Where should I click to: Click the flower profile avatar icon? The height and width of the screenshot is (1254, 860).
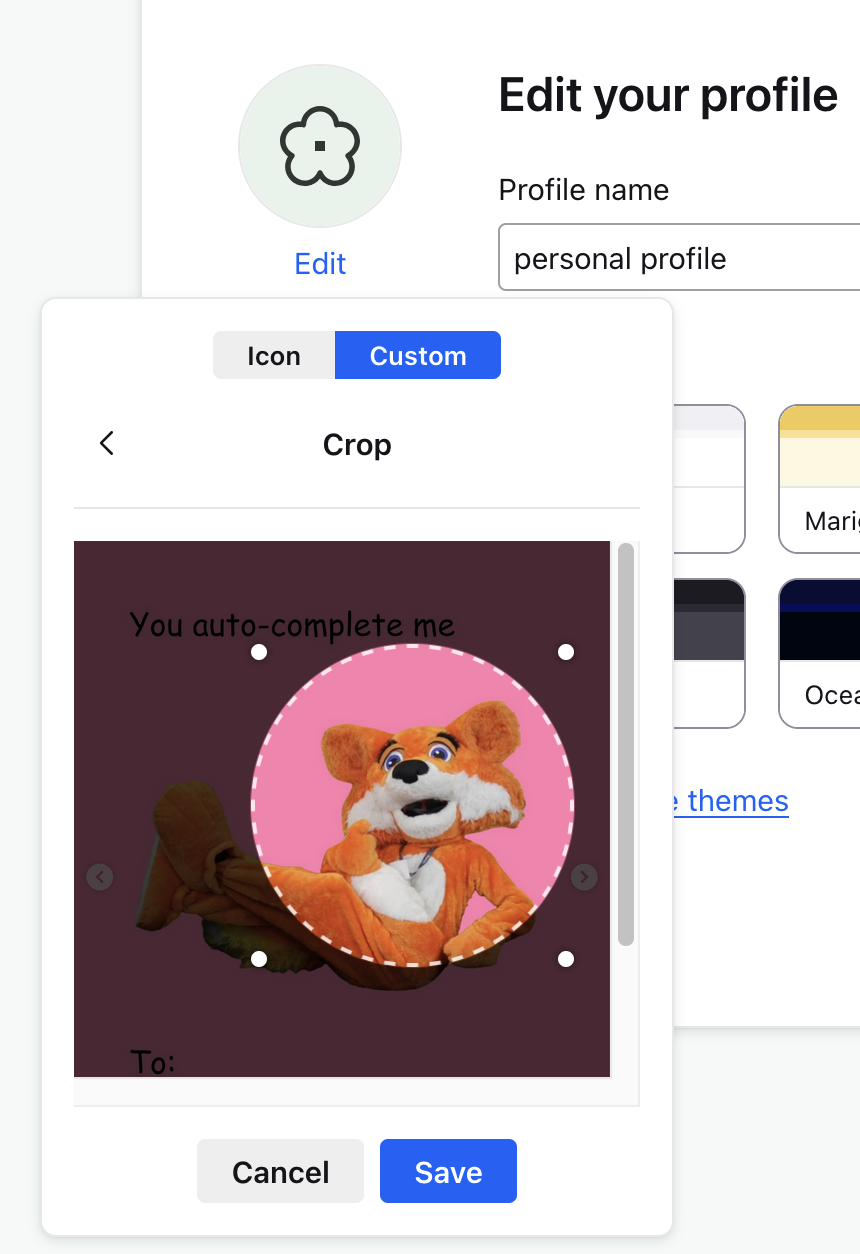(x=319, y=147)
